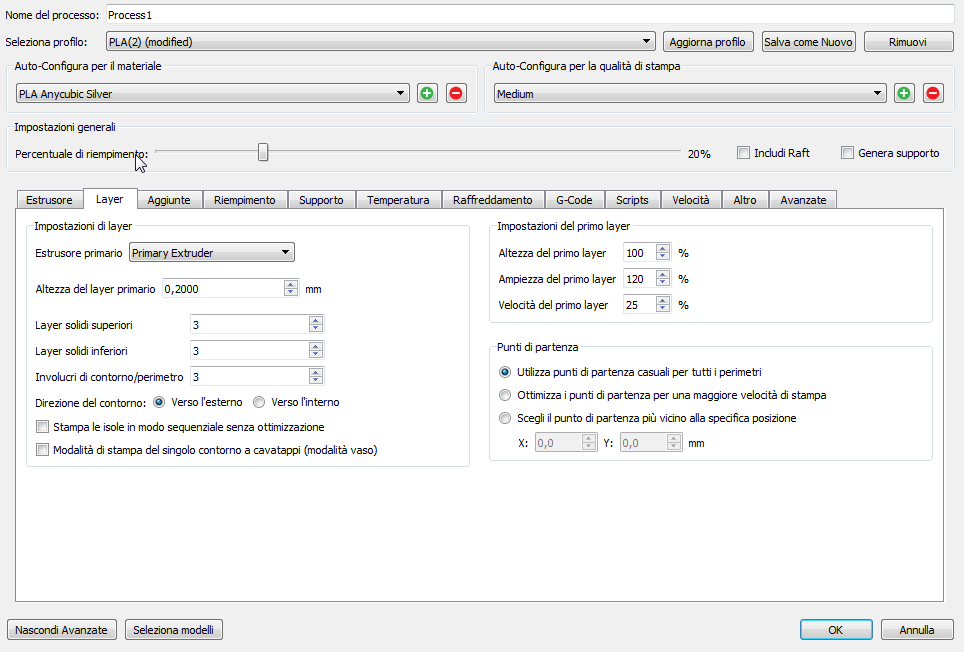Enable Includi Raft checkbox
The width and height of the screenshot is (964, 652).
pyautogui.click(x=743, y=153)
